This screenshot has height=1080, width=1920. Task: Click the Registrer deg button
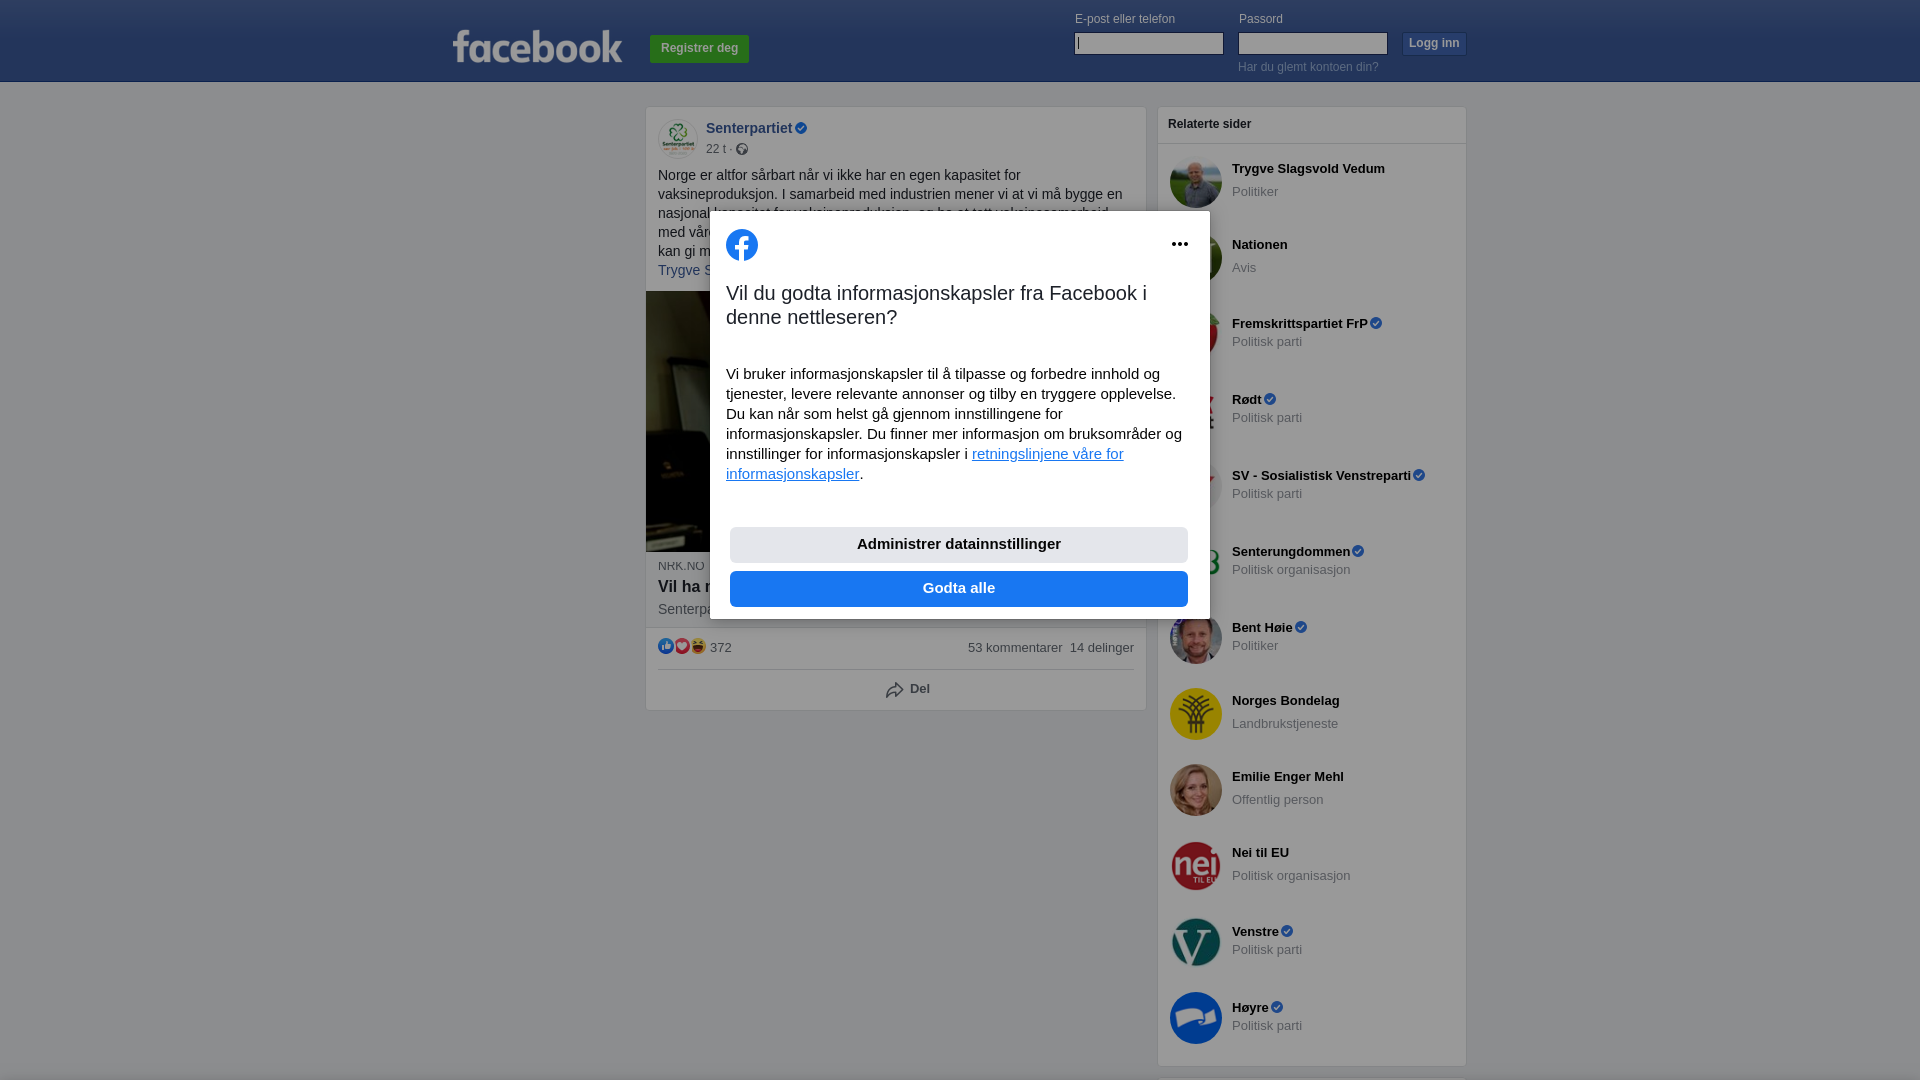[x=699, y=49]
